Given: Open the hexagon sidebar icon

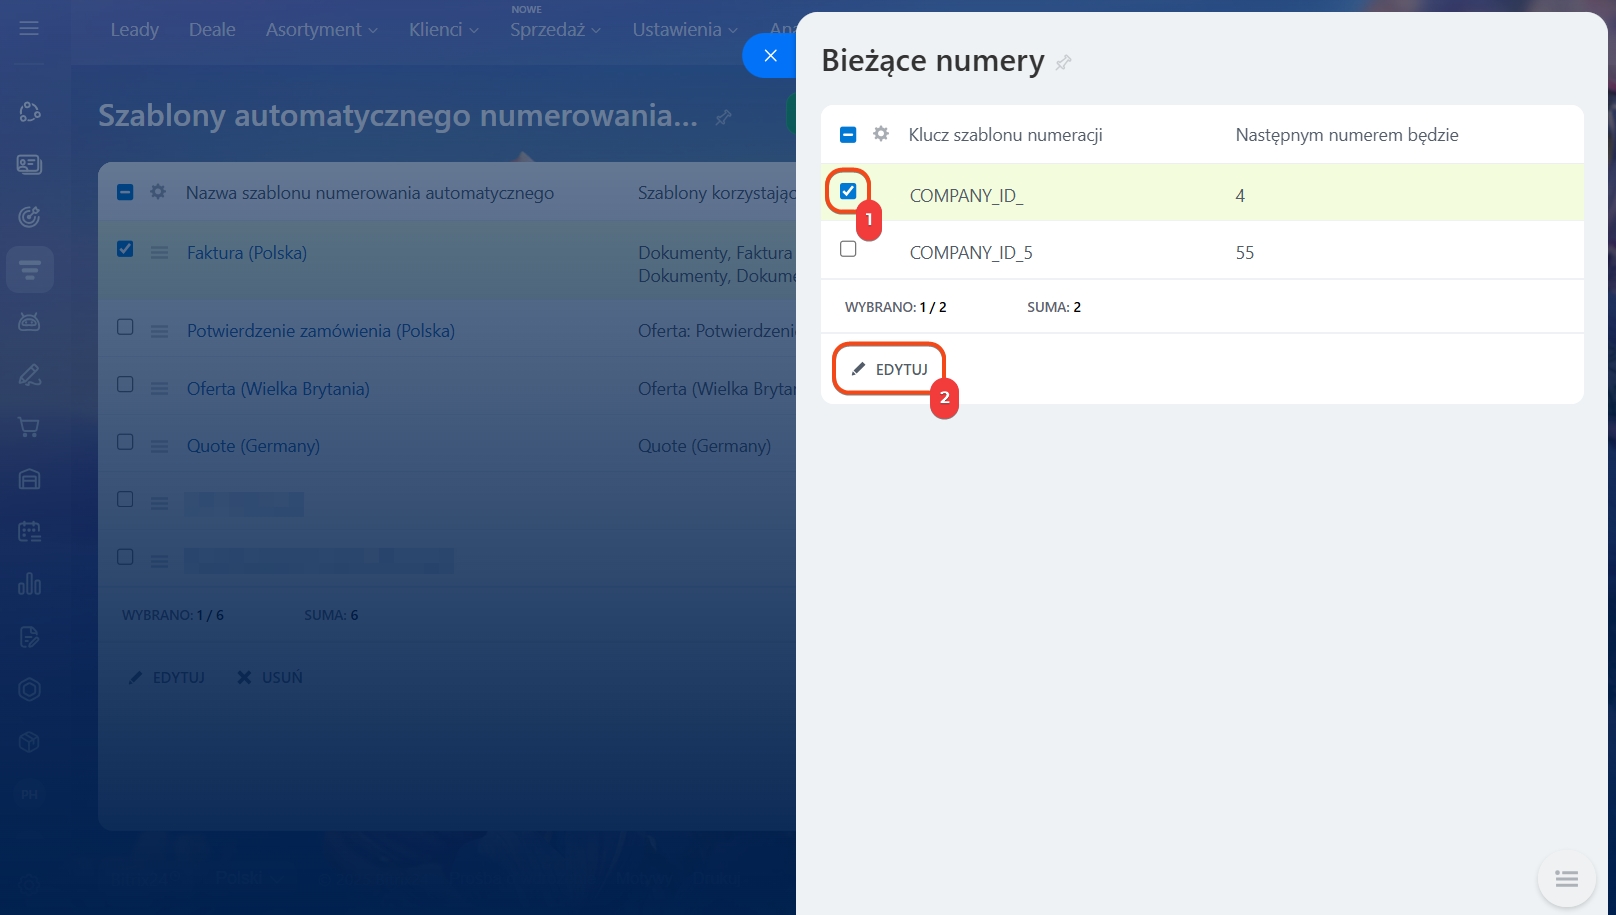Looking at the screenshot, I should pyautogui.click(x=29, y=689).
